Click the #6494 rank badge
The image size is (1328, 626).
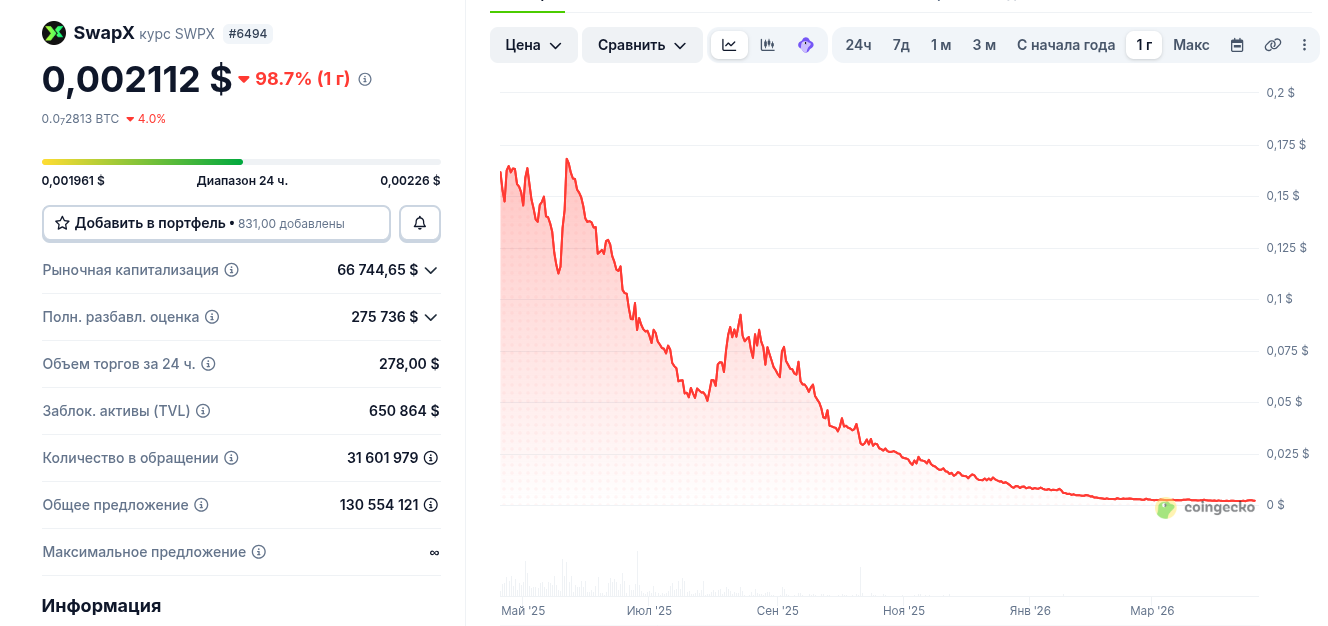click(x=246, y=34)
